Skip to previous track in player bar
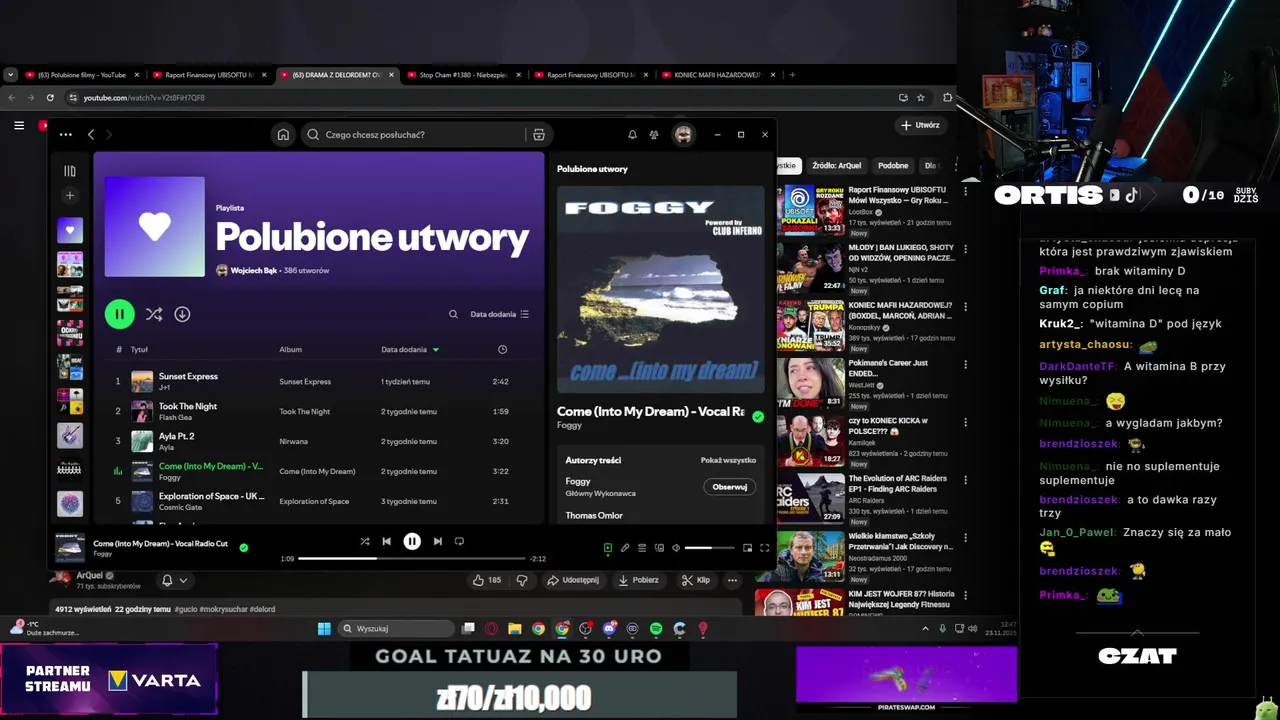The height and width of the screenshot is (720, 1280). coord(387,541)
